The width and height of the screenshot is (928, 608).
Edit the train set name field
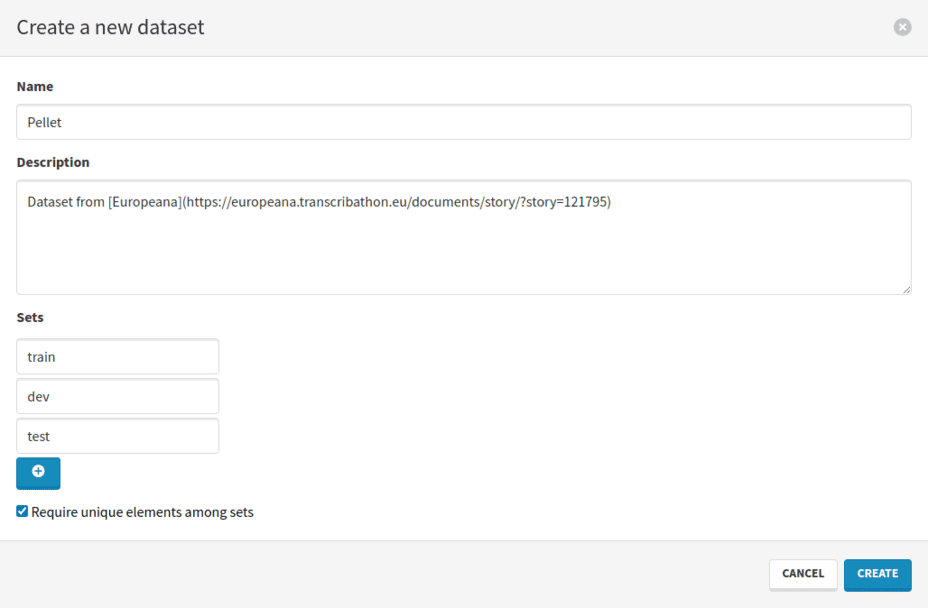click(117, 356)
